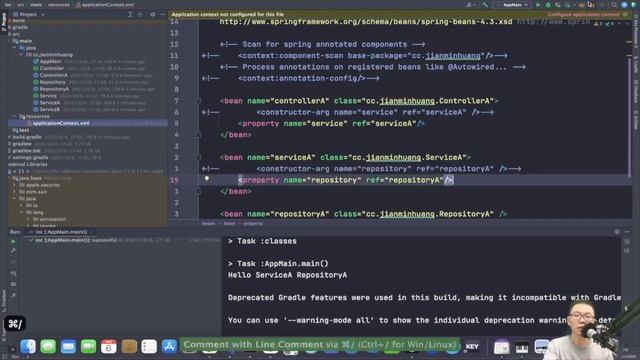The height and width of the screenshot is (360, 640).
Task: Click the wrench icon in Run panel
Action: click(13, 251)
